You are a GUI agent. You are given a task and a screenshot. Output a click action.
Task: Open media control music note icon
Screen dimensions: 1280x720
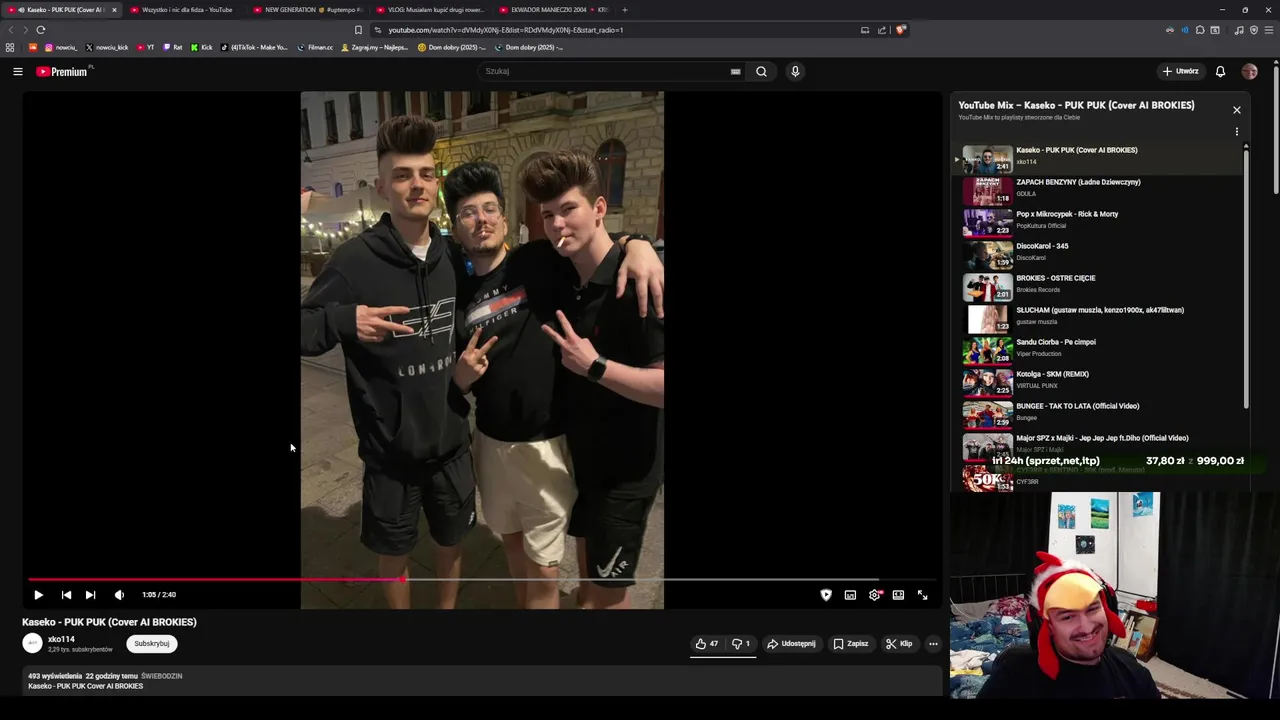1239,30
